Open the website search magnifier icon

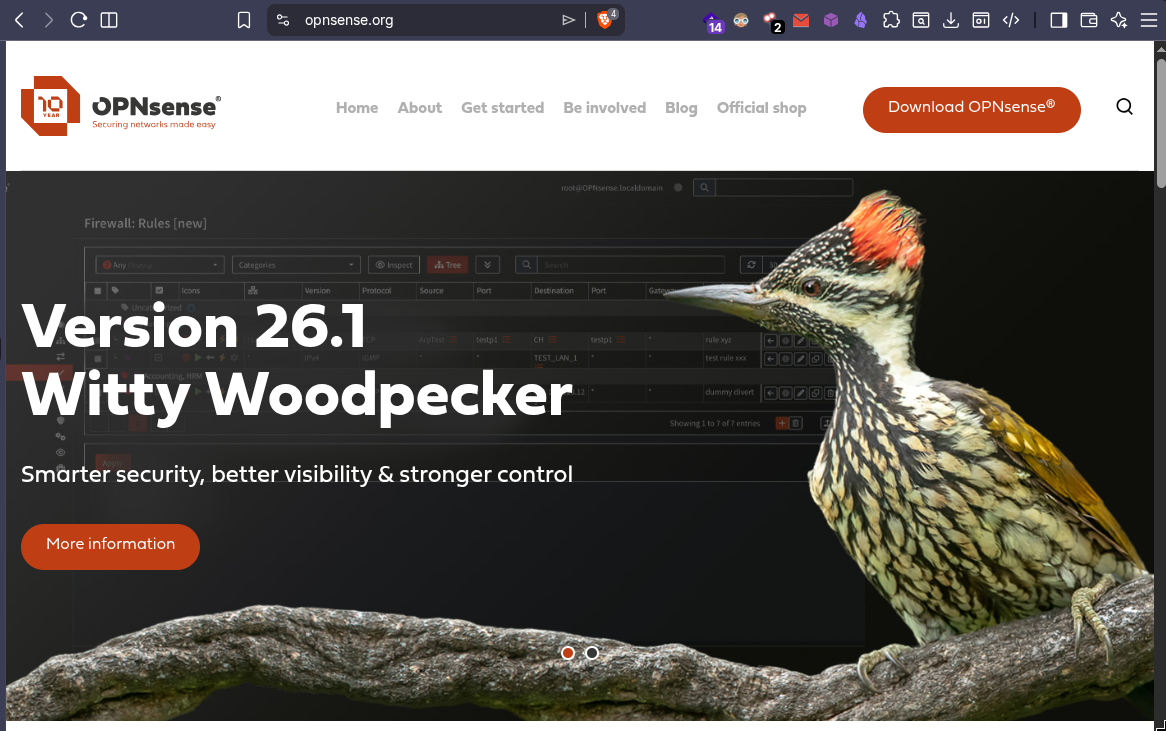[1124, 106]
